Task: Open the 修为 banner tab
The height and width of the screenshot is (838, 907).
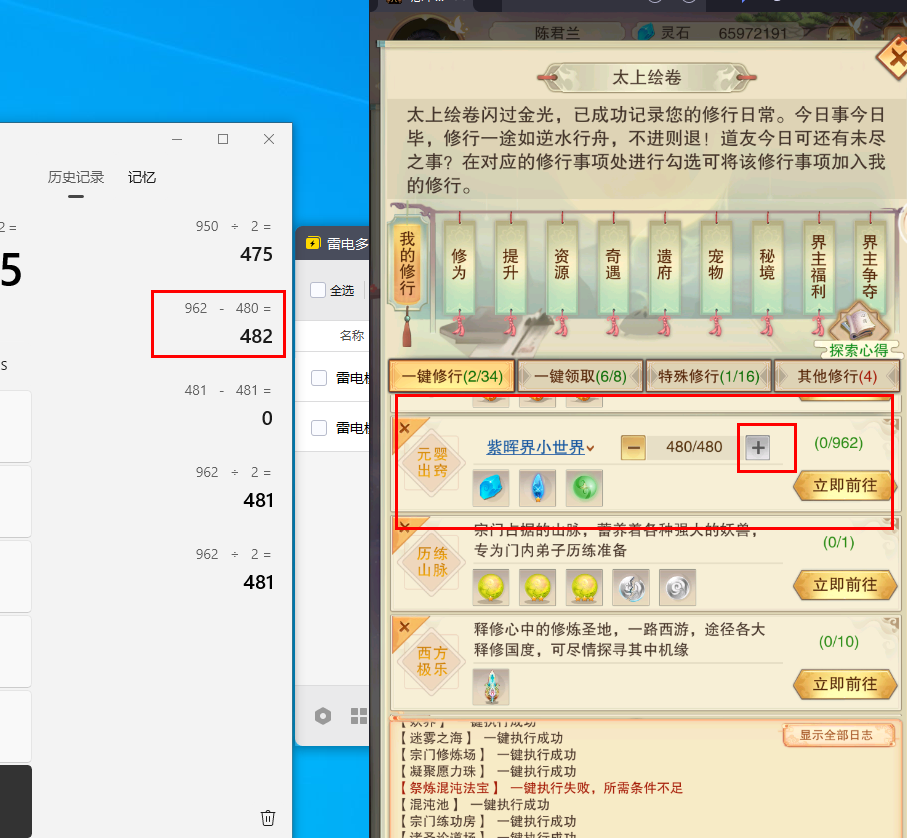Action: click(x=459, y=267)
